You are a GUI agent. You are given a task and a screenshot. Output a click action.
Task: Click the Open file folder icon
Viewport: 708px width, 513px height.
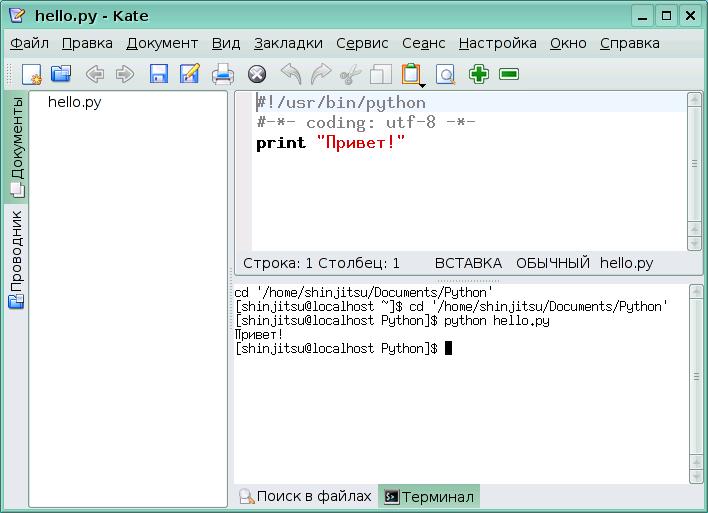[x=61, y=74]
